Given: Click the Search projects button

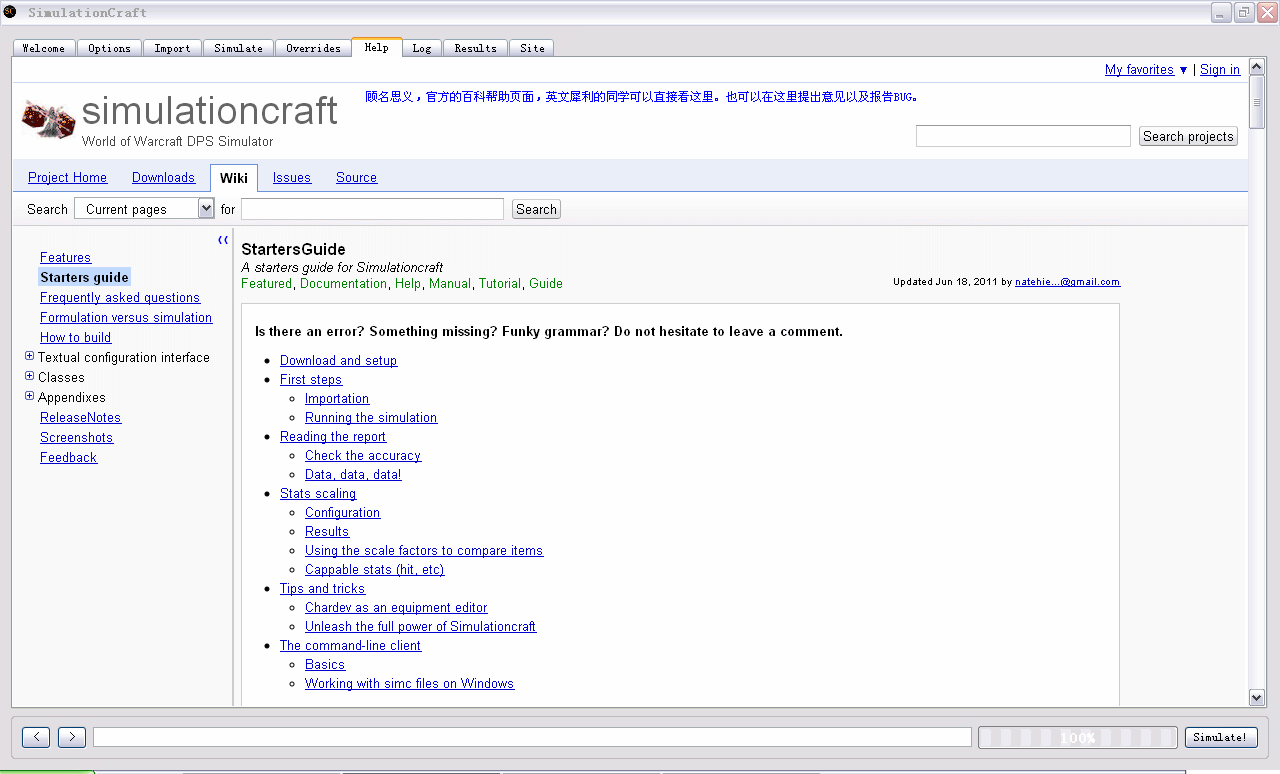Looking at the screenshot, I should click(1188, 136).
